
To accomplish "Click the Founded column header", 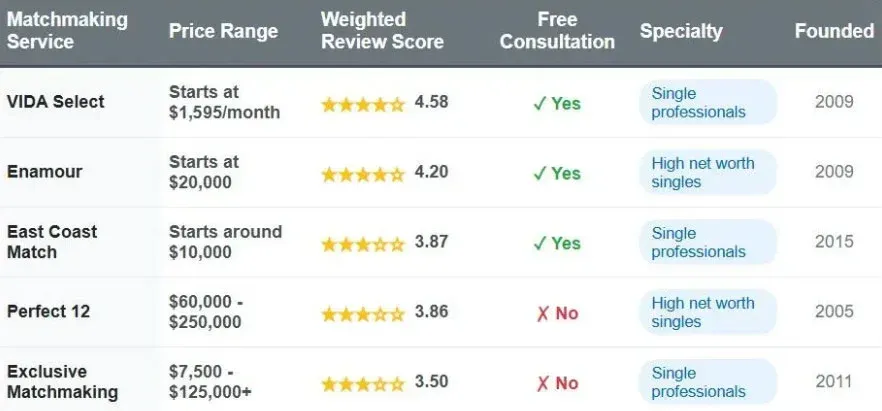I will tap(834, 31).
